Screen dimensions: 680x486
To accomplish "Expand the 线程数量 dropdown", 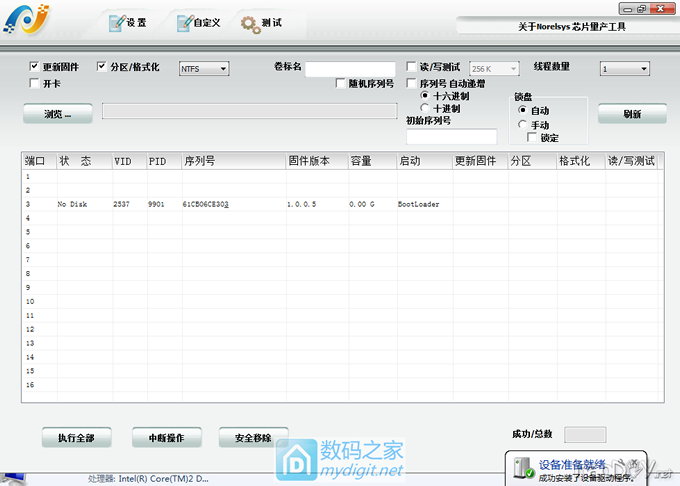I will 624,69.
